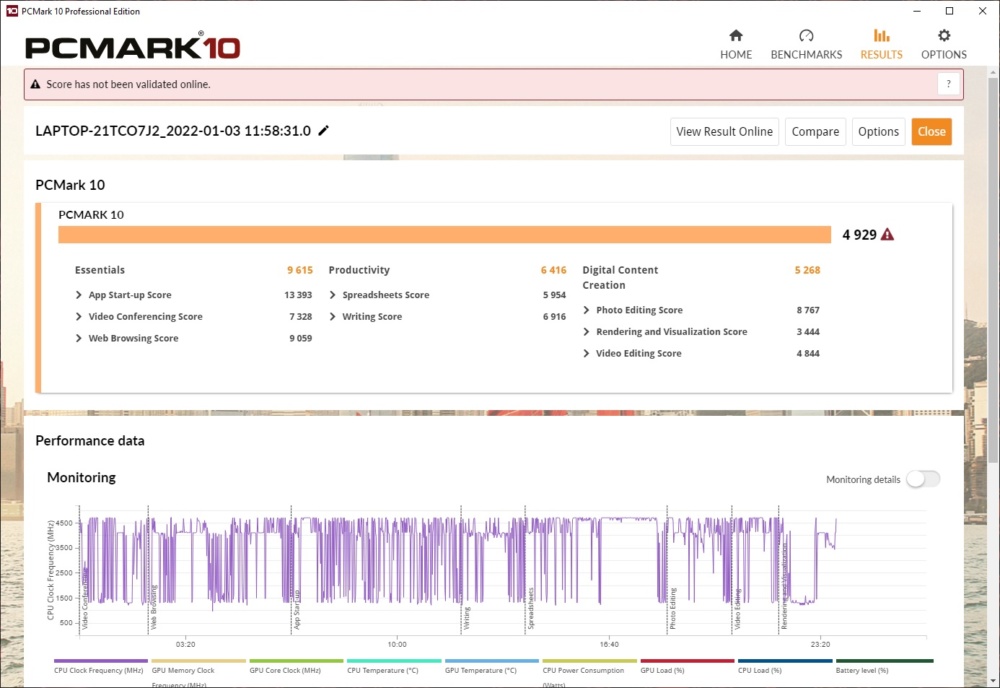Toggle GPU Temperature legend swatch
The image size is (1000, 688).
pyautogui.click(x=492, y=661)
